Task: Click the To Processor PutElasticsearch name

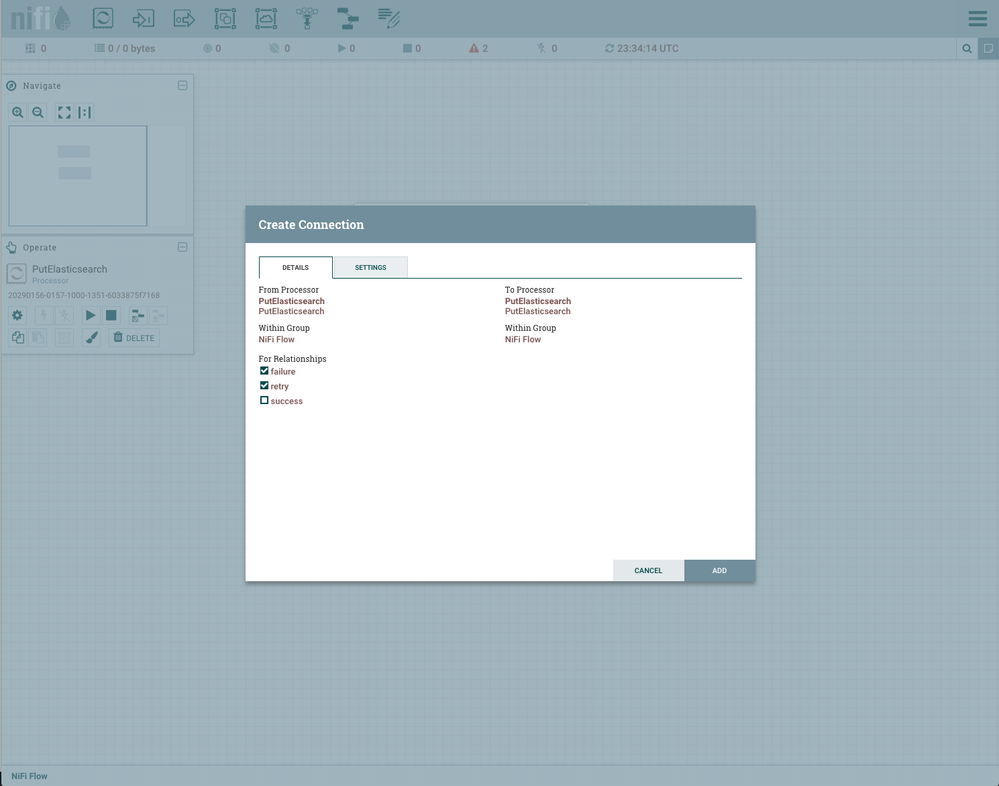Action: (x=538, y=301)
